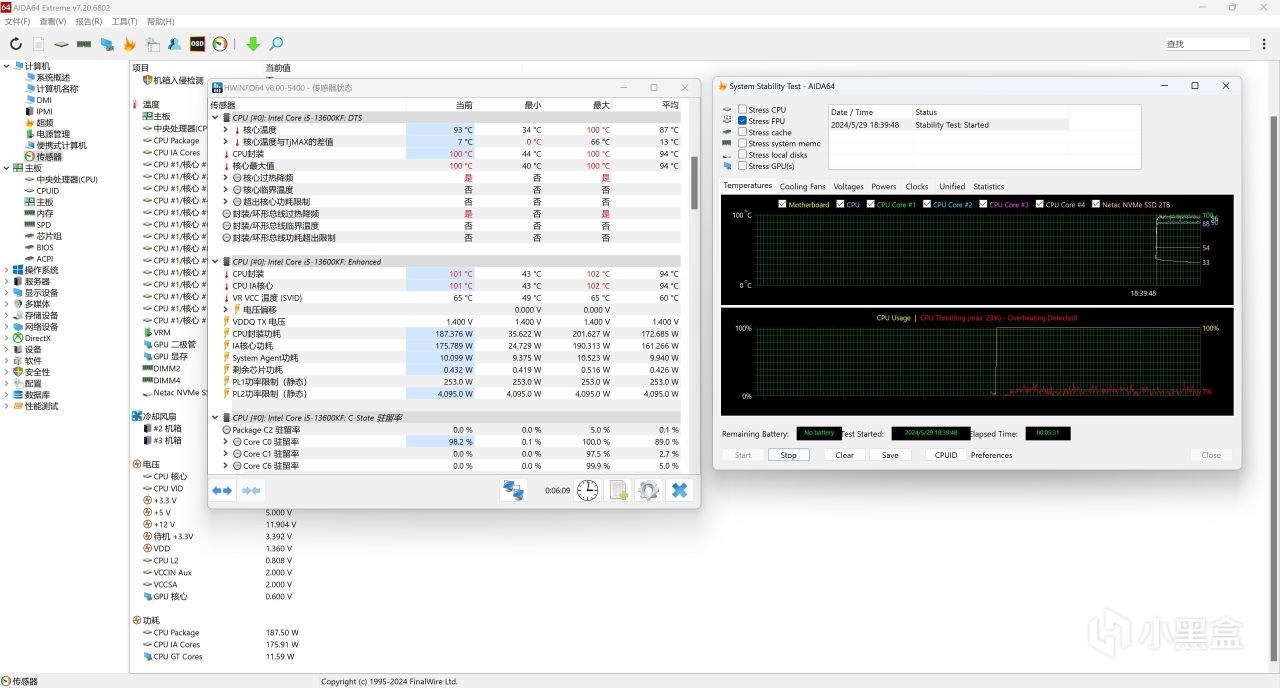The height and width of the screenshot is (688, 1280).
Task: Click the HWiNFO expand columns double-arrow icon
Action: click(222, 490)
